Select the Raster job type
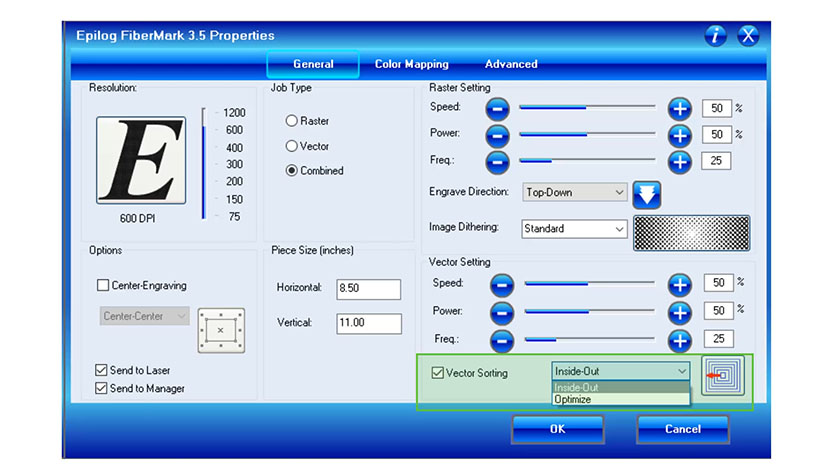Viewport: 830px width, 473px height. pyautogui.click(x=292, y=121)
